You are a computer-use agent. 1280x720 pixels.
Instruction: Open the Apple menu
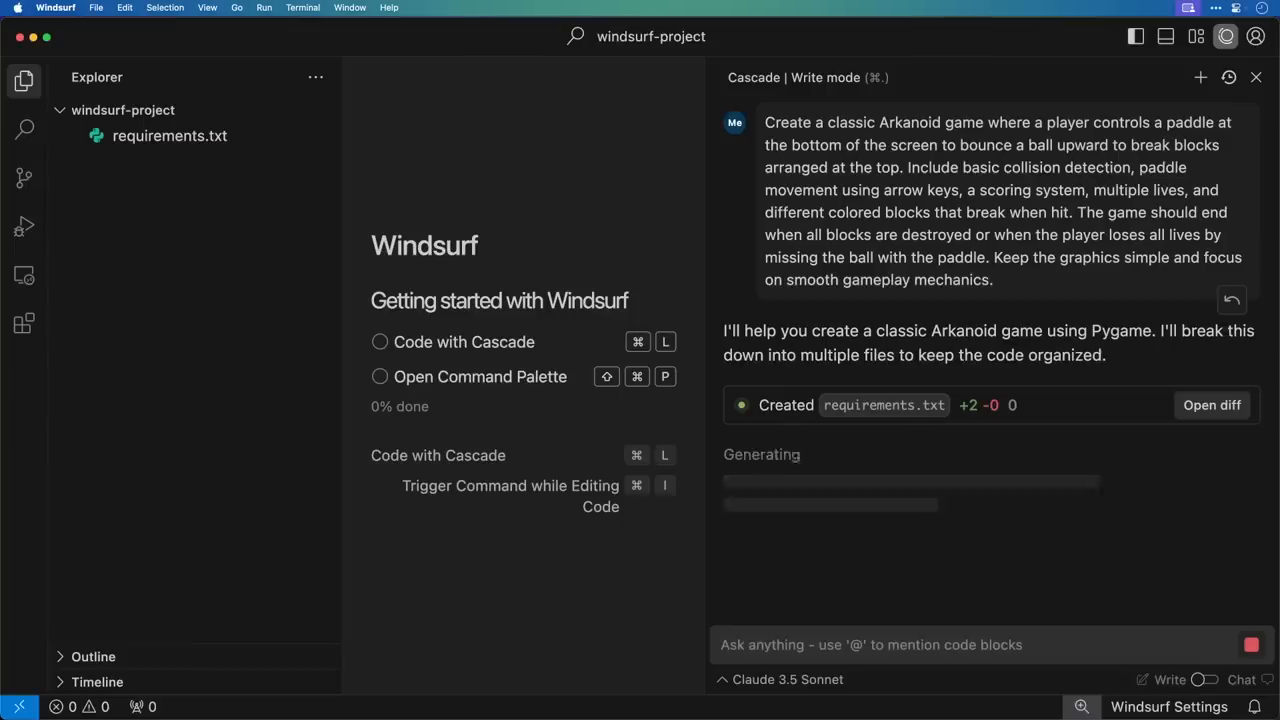(x=17, y=7)
